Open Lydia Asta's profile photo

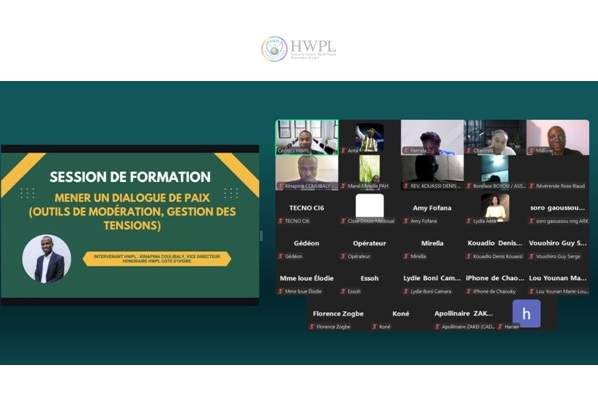coord(495,207)
